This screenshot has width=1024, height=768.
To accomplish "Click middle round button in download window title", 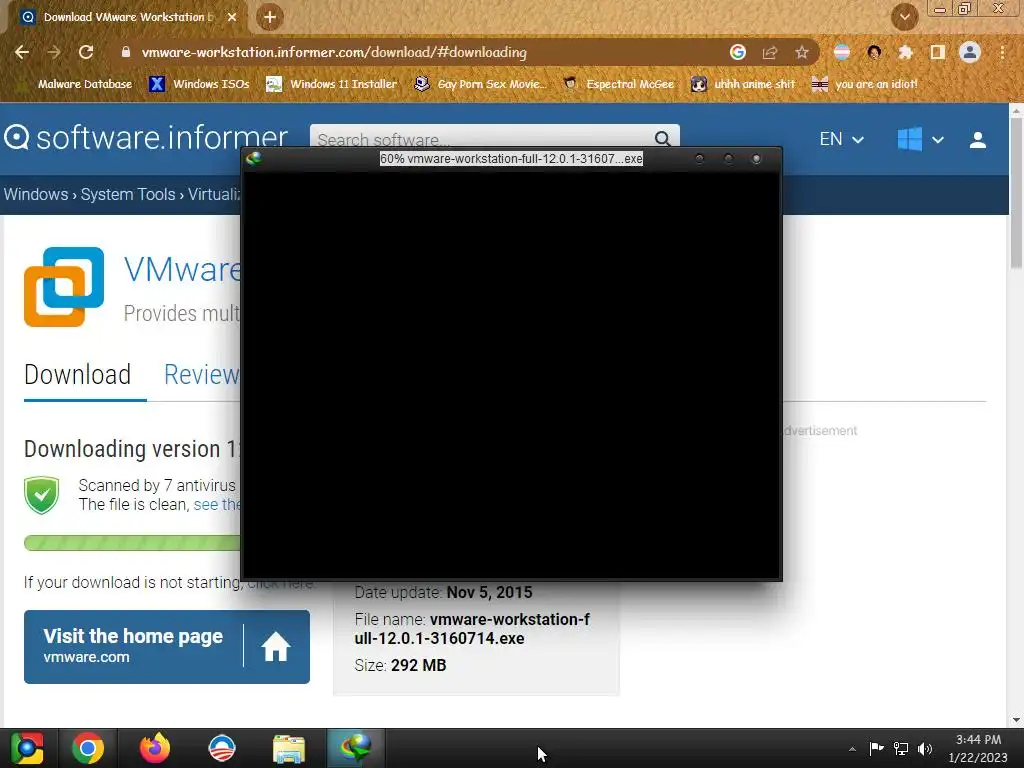I will click(x=728, y=159).
